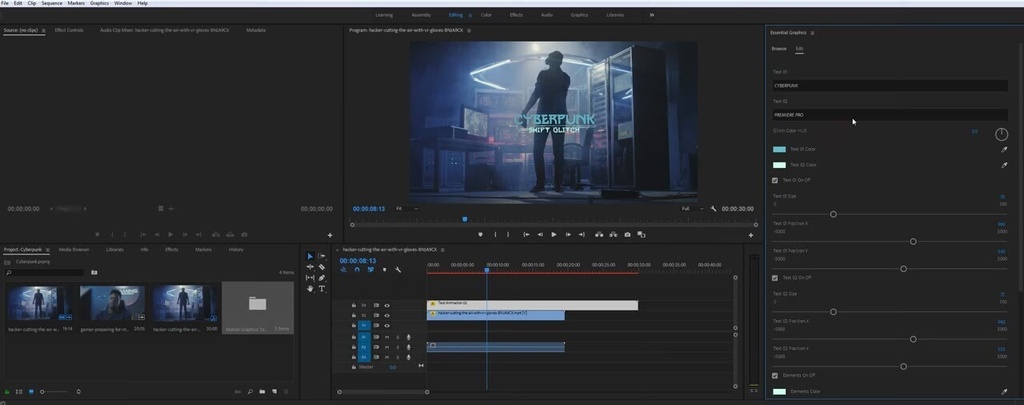Open timeline sequence panel menu
This screenshot has width=1024, height=405.
click(442, 250)
